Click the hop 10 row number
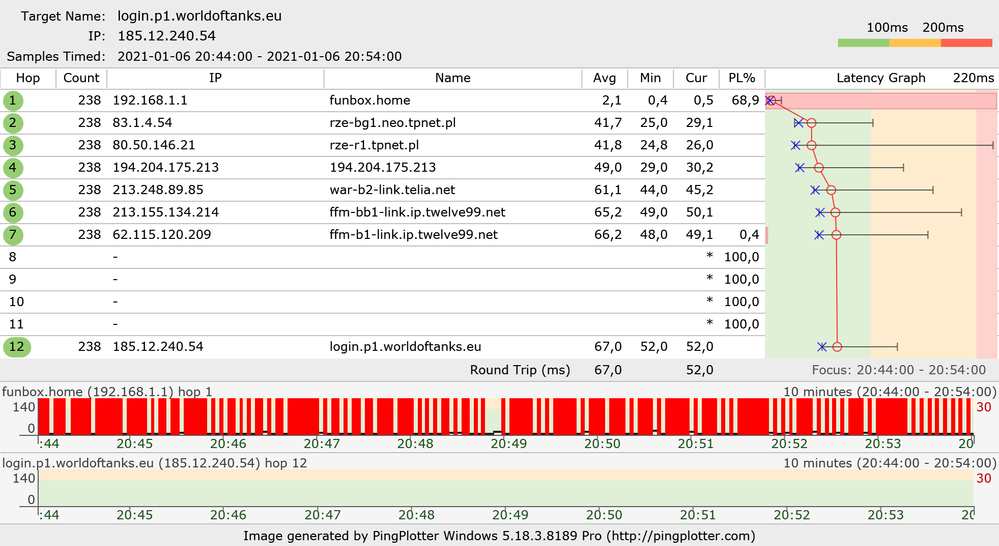This screenshot has height=546, width=999. [17, 302]
